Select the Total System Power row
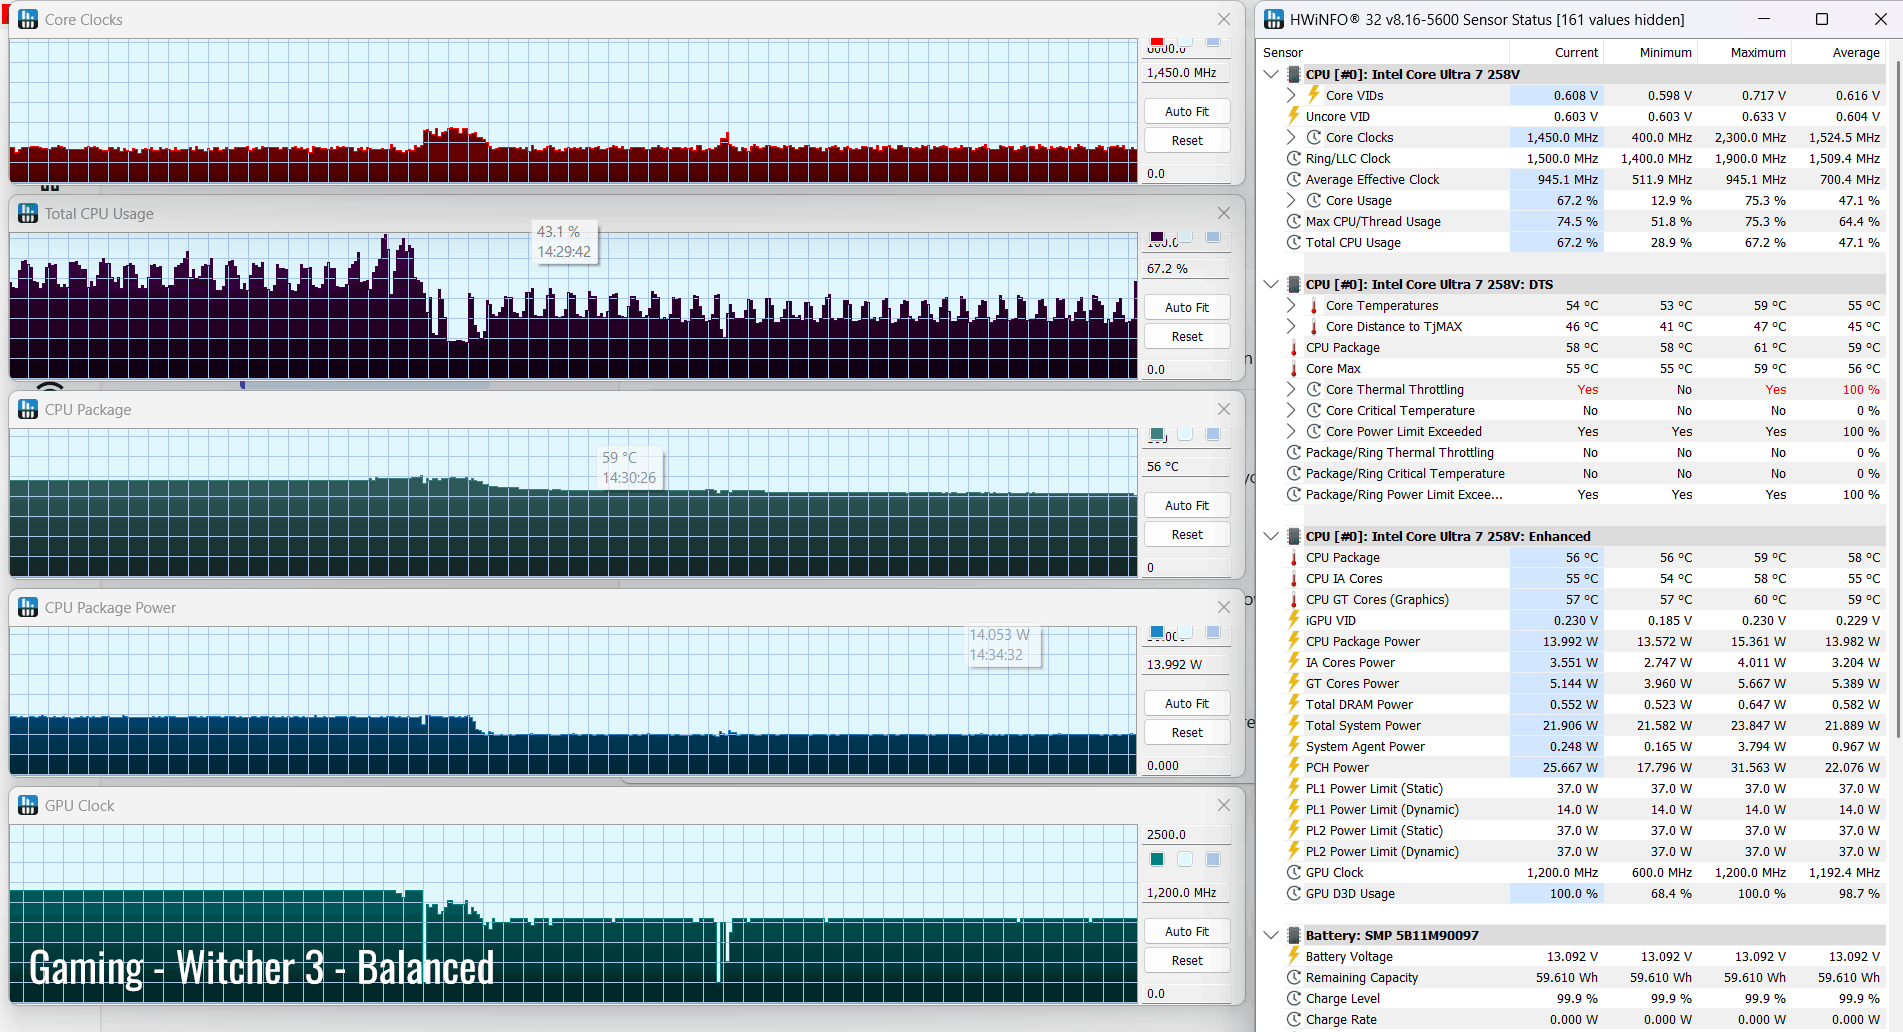The height and width of the screenshot is (1032, 1903). (x=1572, y=725)
